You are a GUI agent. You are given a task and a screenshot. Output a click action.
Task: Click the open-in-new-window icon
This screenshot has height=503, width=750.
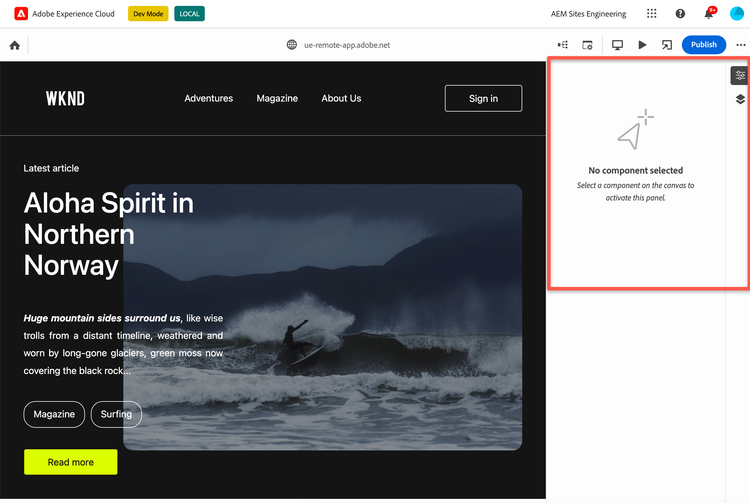coord(666,45)
